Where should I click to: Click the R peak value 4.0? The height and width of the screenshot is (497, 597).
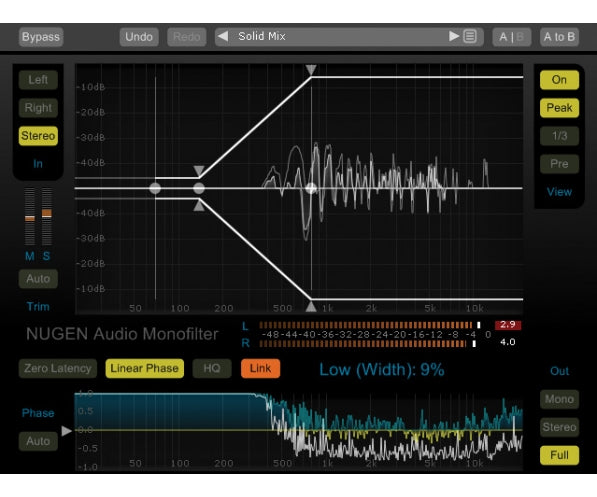[x=508, y=342]
